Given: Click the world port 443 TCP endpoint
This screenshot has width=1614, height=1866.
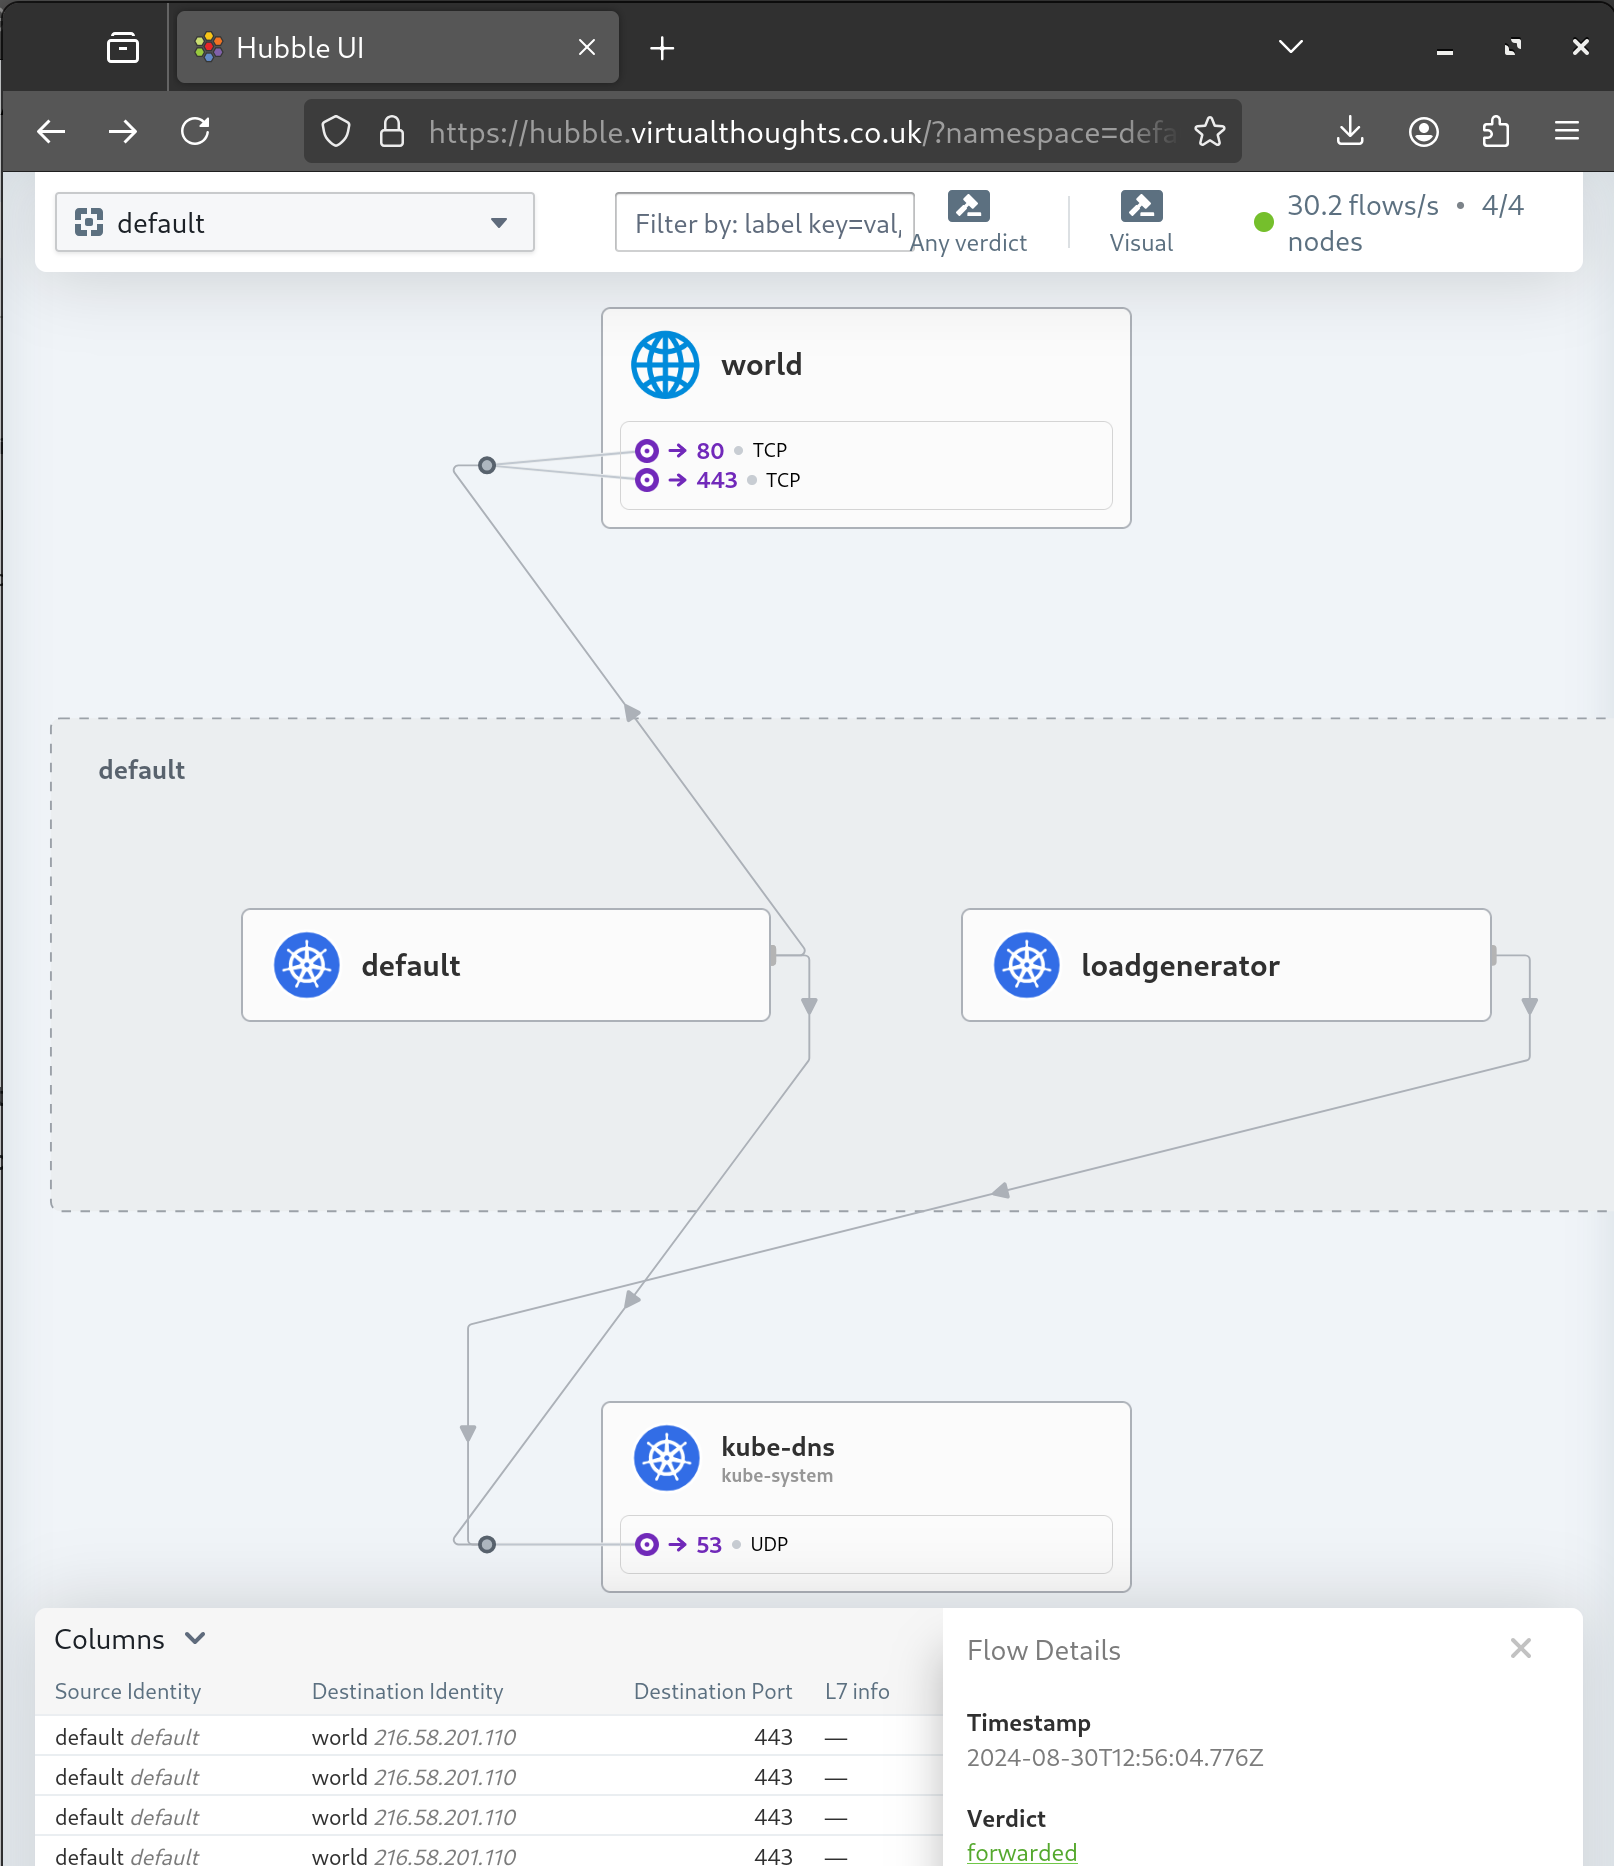Looking at the screenshot, I should 718,480.
